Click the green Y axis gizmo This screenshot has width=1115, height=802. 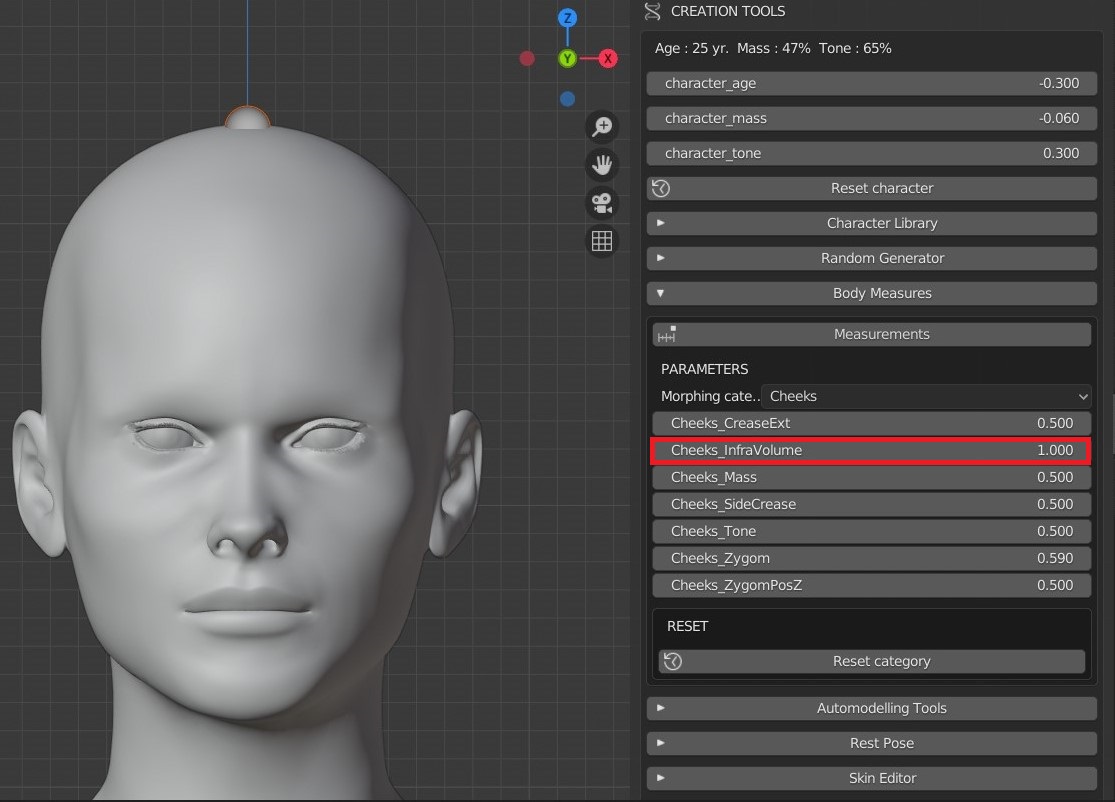click(x=567, y=58)
